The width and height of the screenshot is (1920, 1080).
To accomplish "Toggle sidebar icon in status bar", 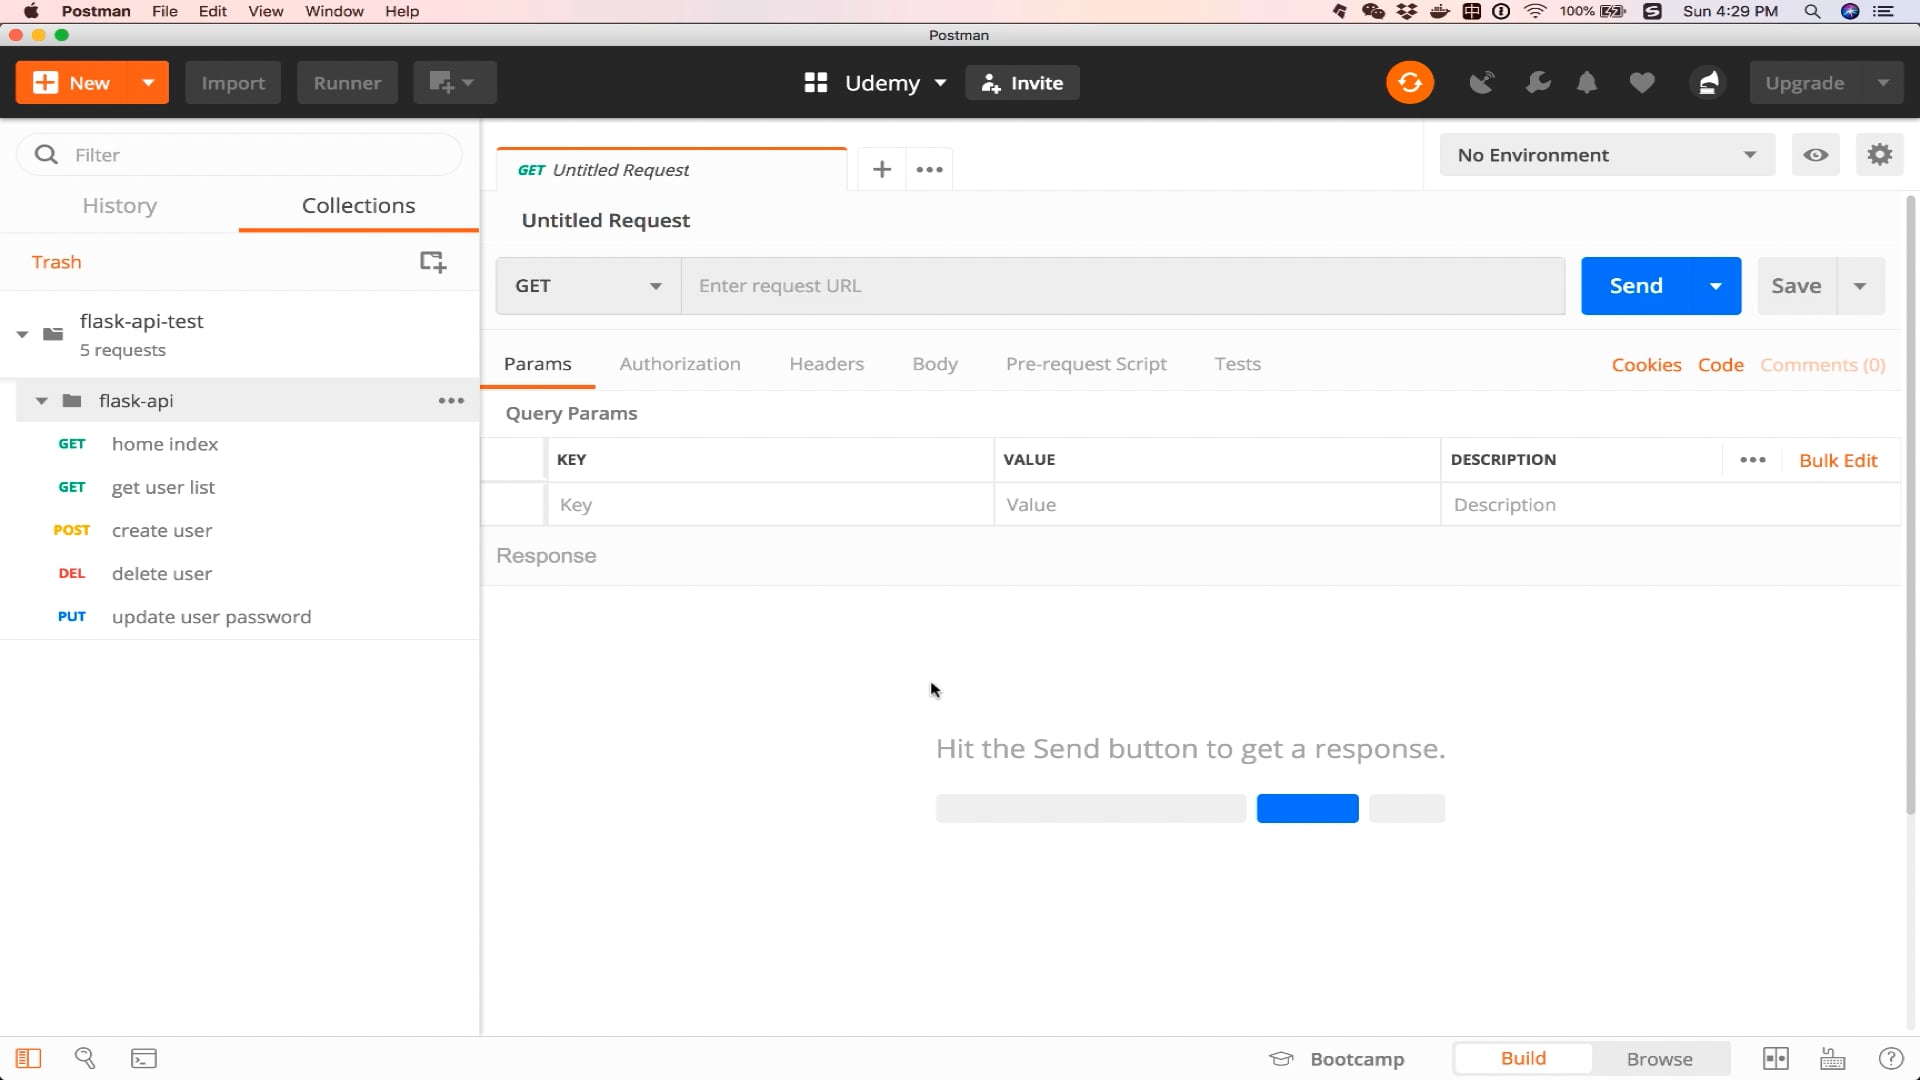I will coord(28,1058).
